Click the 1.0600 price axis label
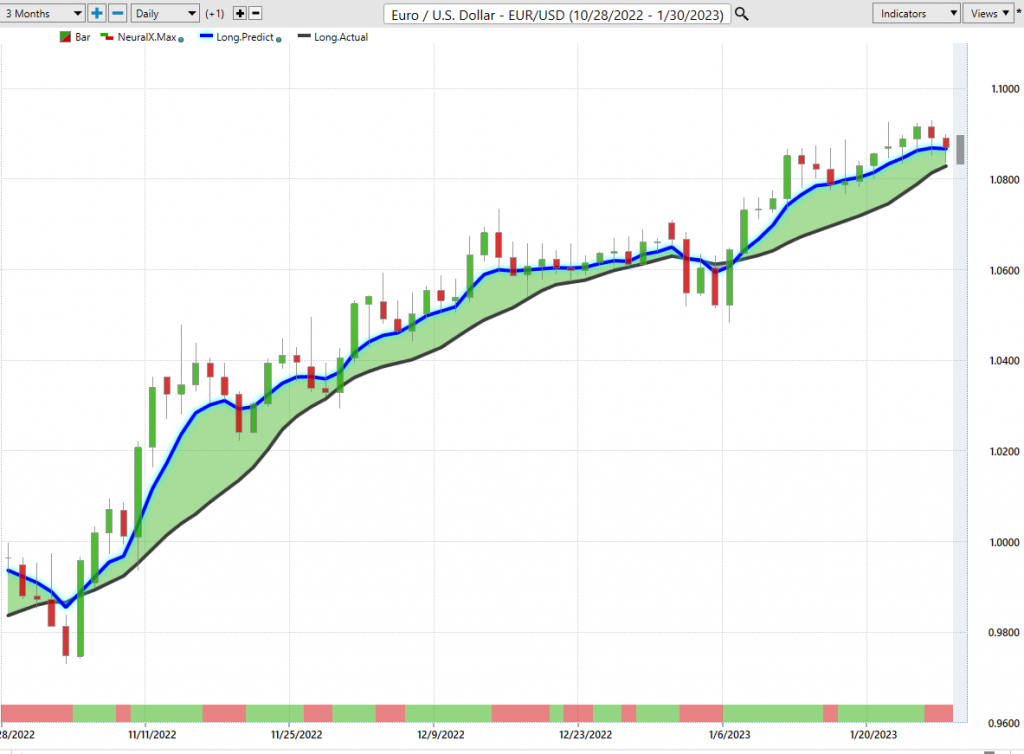The image size is (1024, 754). (1004, 270)
